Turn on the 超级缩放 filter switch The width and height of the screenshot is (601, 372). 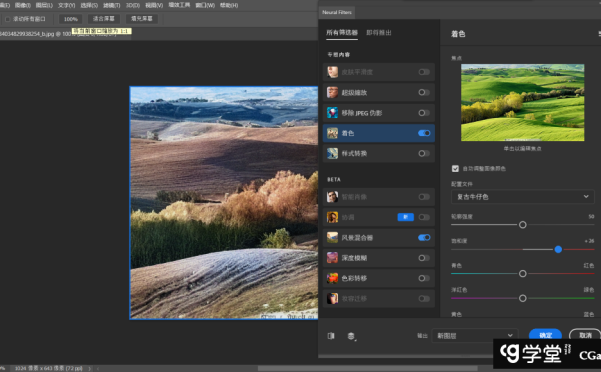(424, 92)
